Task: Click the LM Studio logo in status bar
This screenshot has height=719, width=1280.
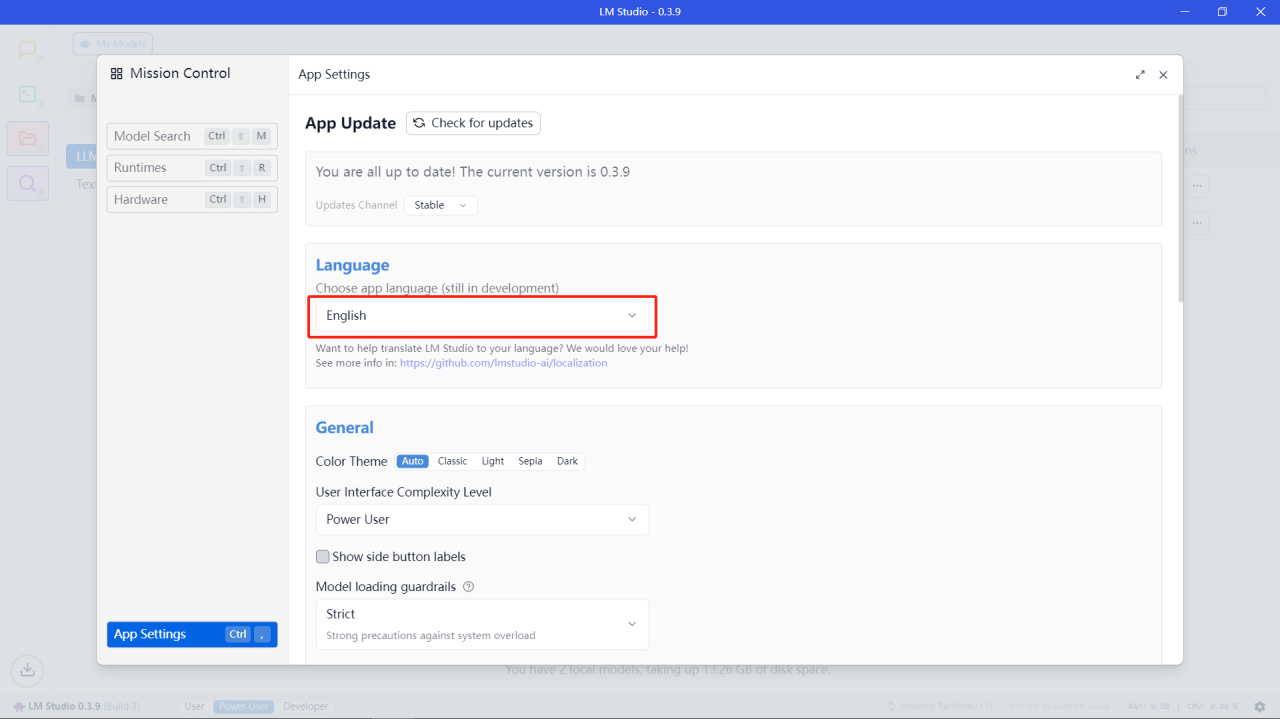Action: pos(19,706)
